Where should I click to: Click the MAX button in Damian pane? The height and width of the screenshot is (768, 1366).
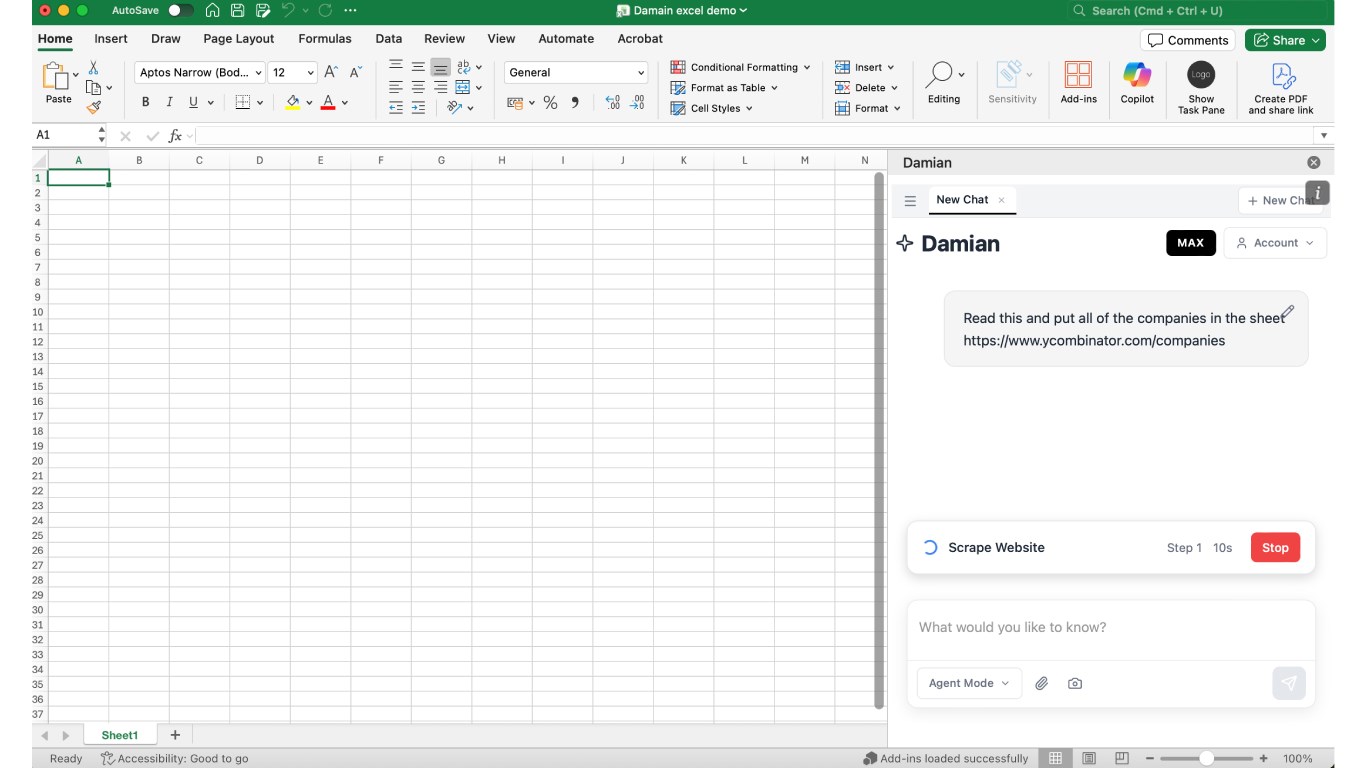pyautogui.click(x=1190, y=243)
